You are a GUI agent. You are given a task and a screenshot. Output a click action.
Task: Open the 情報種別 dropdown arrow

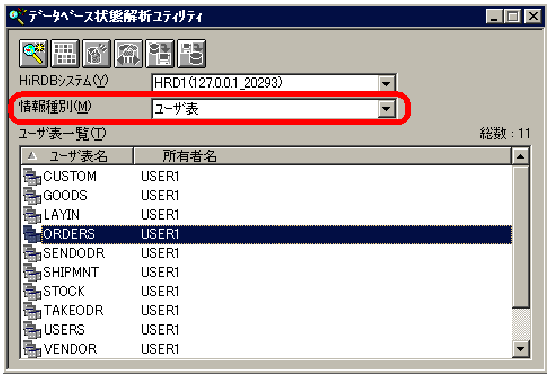[x=386, y=109]
